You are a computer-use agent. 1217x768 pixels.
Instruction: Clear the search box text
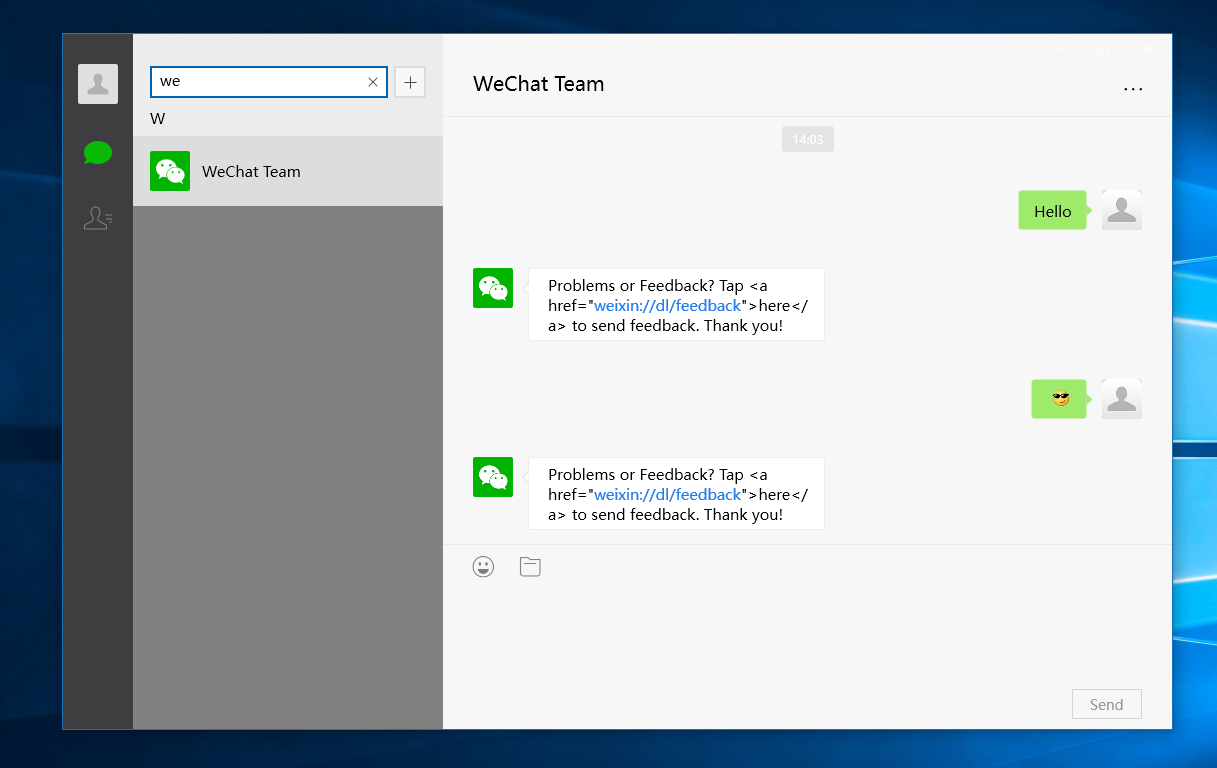(373, 82)
